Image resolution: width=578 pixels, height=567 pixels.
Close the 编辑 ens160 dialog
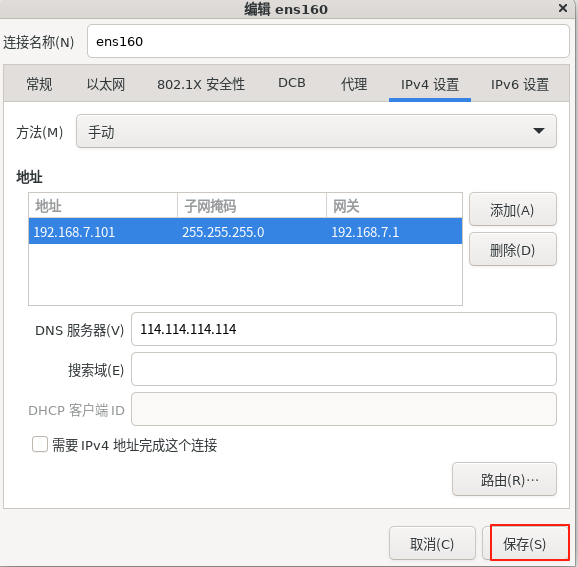(x=563, y=8)
